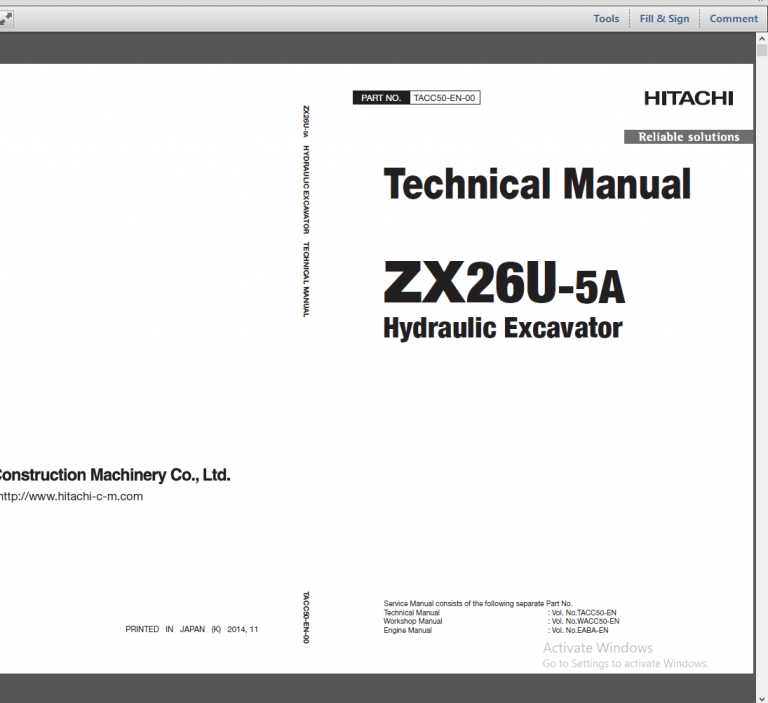The width and height of the screenshot is (768, 703).
Task: Click the ZX26U-5A model title
Action: pyautogui.click(x=504, y=282)
